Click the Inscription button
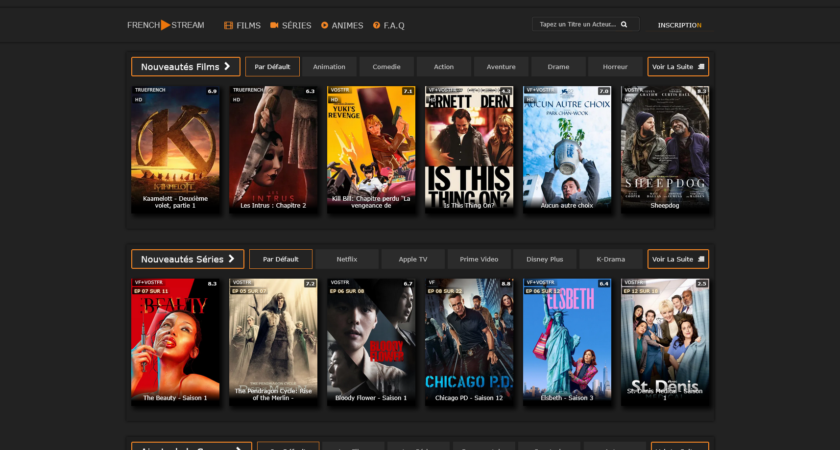This screenshot has width=840, height=450. (x=679, y=25)
